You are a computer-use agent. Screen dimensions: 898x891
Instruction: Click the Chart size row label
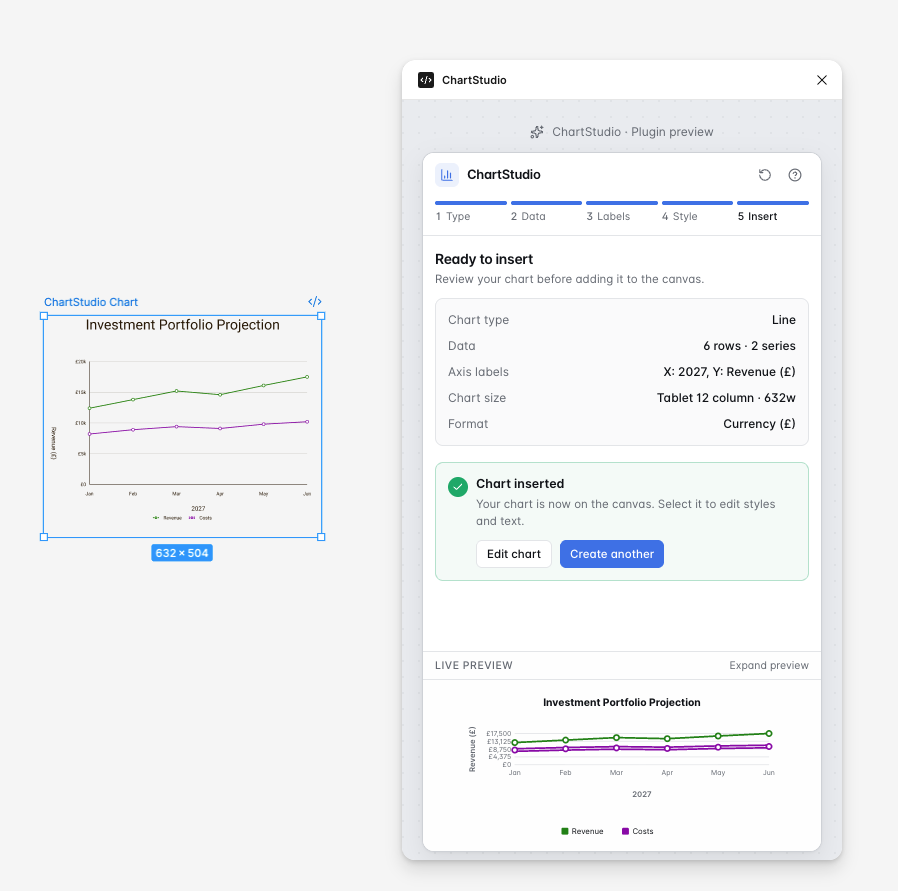[x=477, y=398]
